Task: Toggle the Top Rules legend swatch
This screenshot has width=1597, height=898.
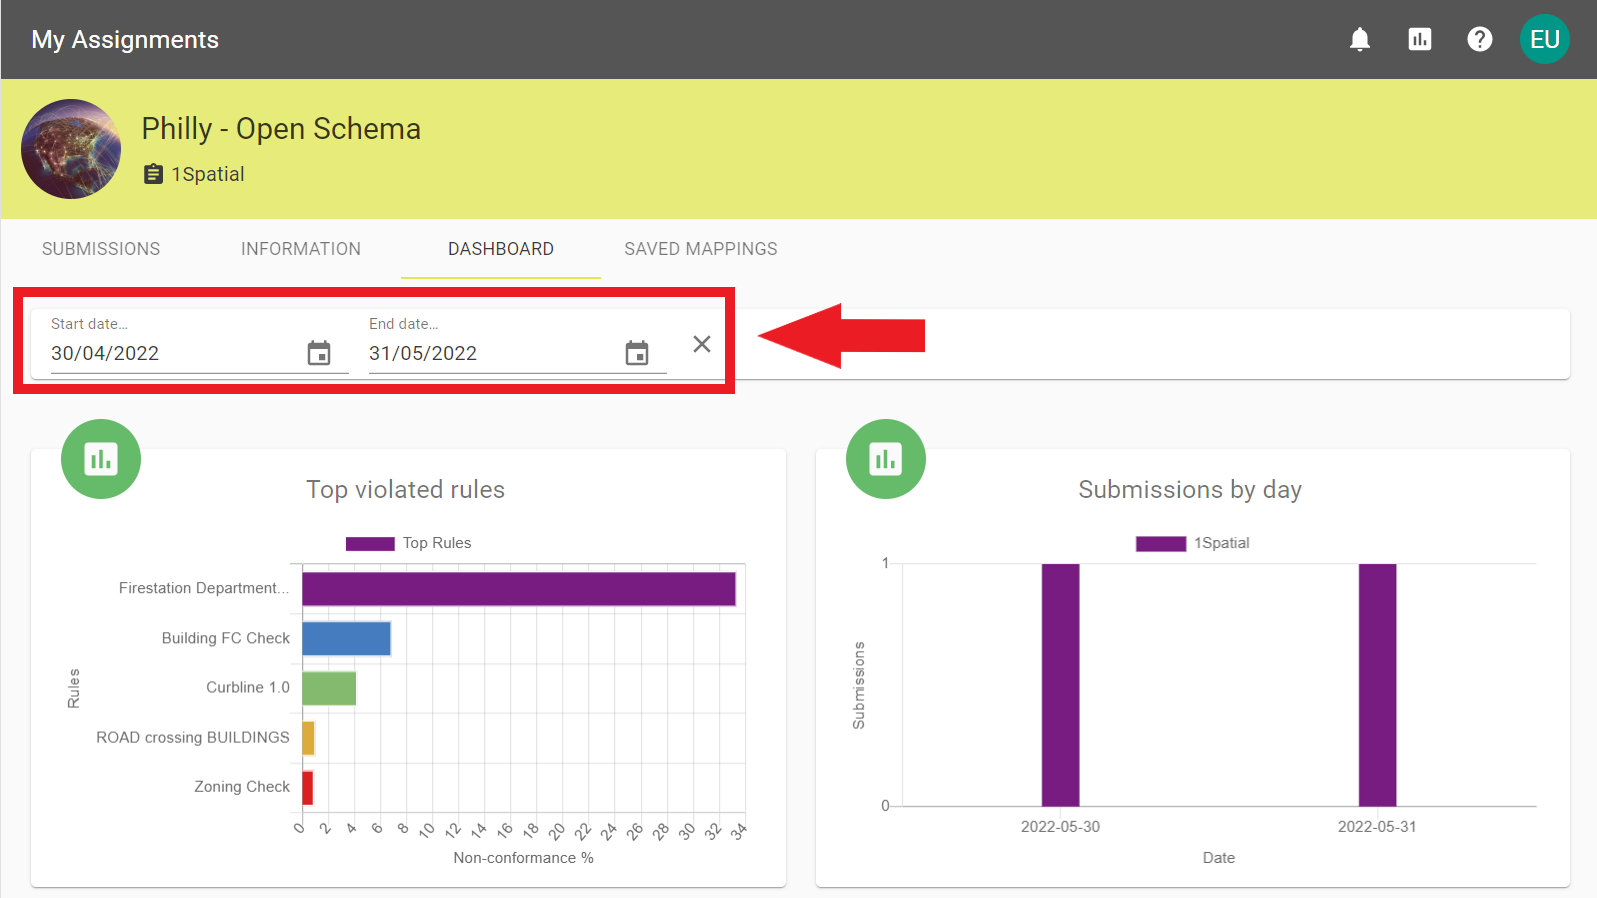Action: [x=370, y=544]
